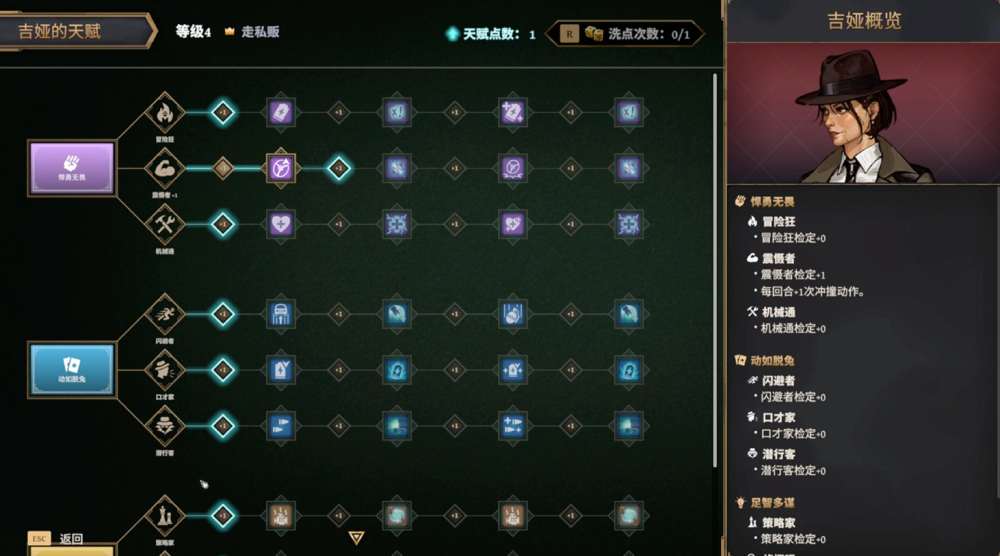This screenshot has width=1000, height=556.
Task: Open the blue 动如脱兔 talent category
Action: pyautogui.click(x=72, y=370)
